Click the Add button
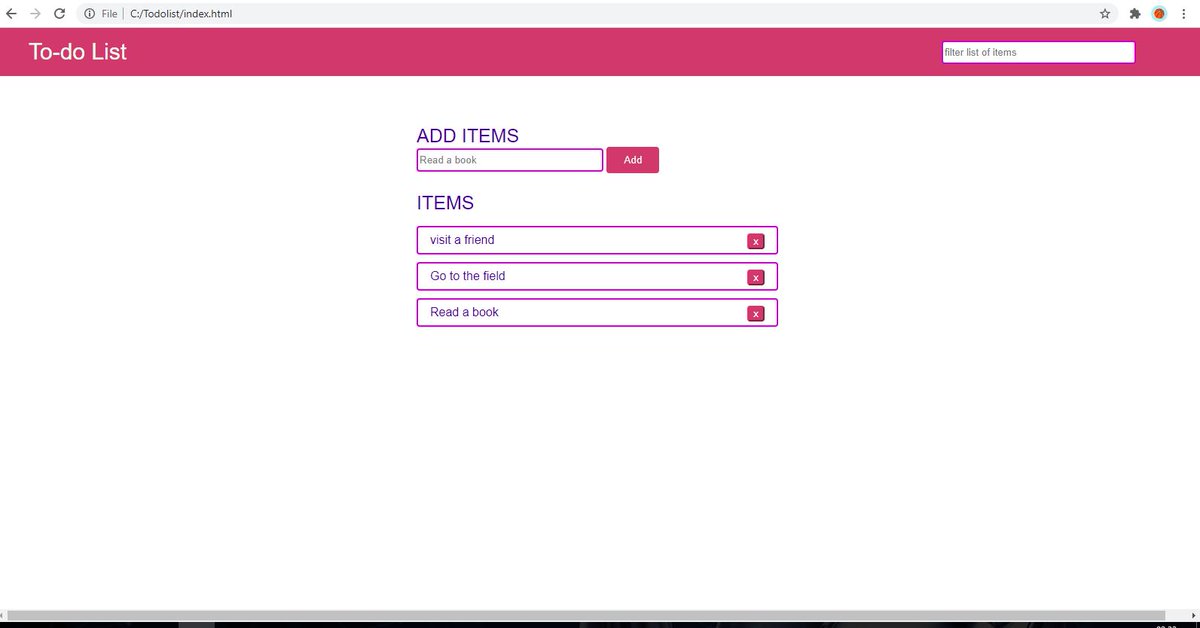 (x=632, y=159)
